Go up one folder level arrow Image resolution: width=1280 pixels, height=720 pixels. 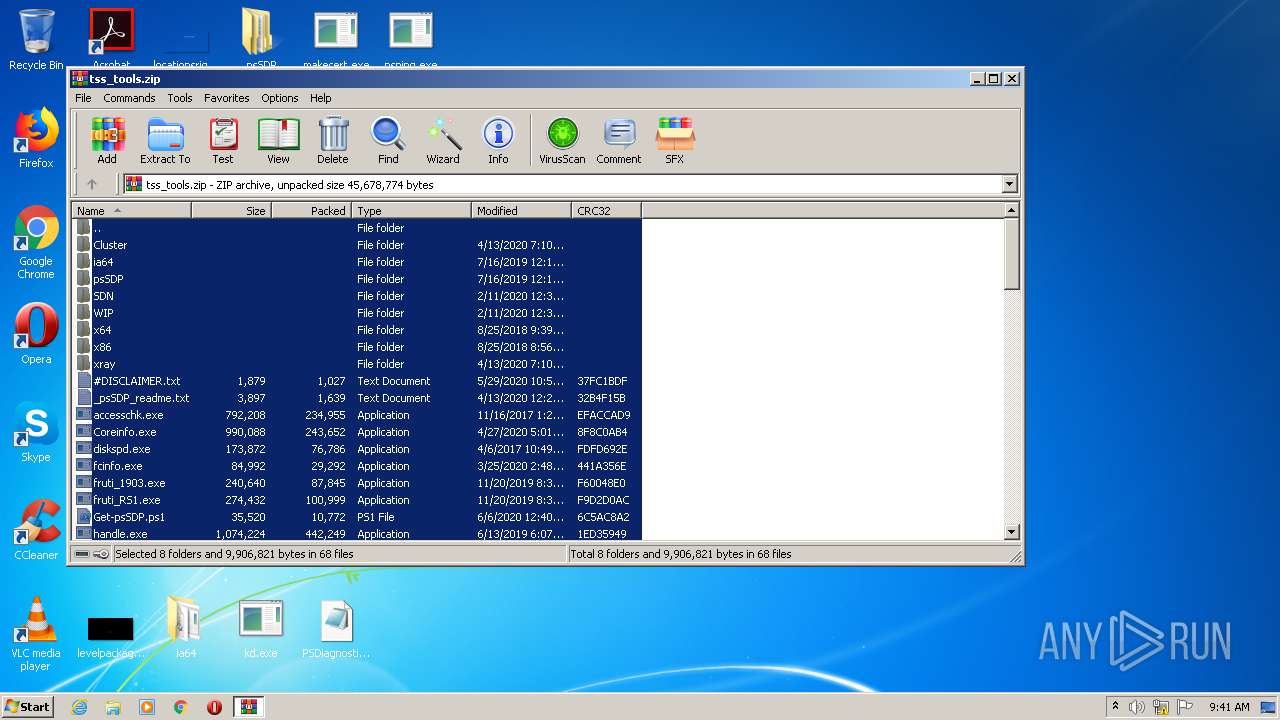tap(92, 184)
